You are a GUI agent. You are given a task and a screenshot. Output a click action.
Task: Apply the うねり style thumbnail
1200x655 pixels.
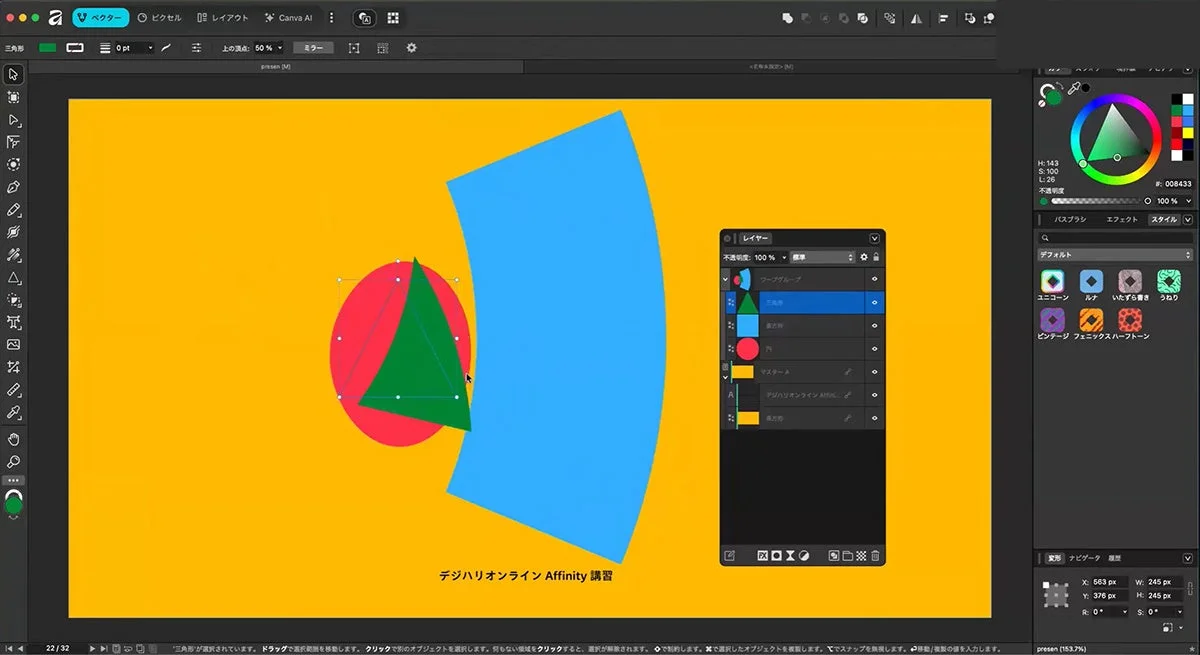[1167, 283]
